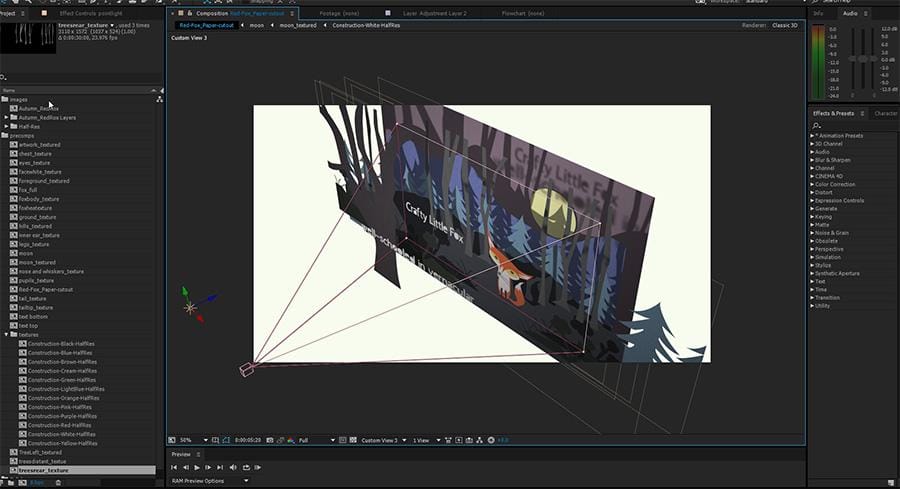
Task: Click the Red-Fox_Paper-cutout breadcrumb button
Action: point(206,25)
